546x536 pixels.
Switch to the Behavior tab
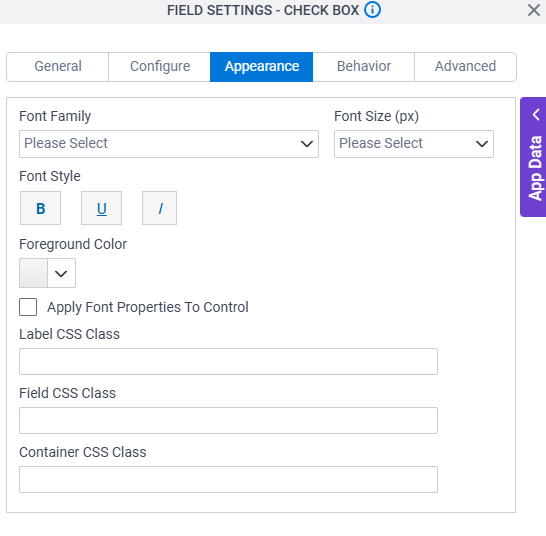(364, 67)
